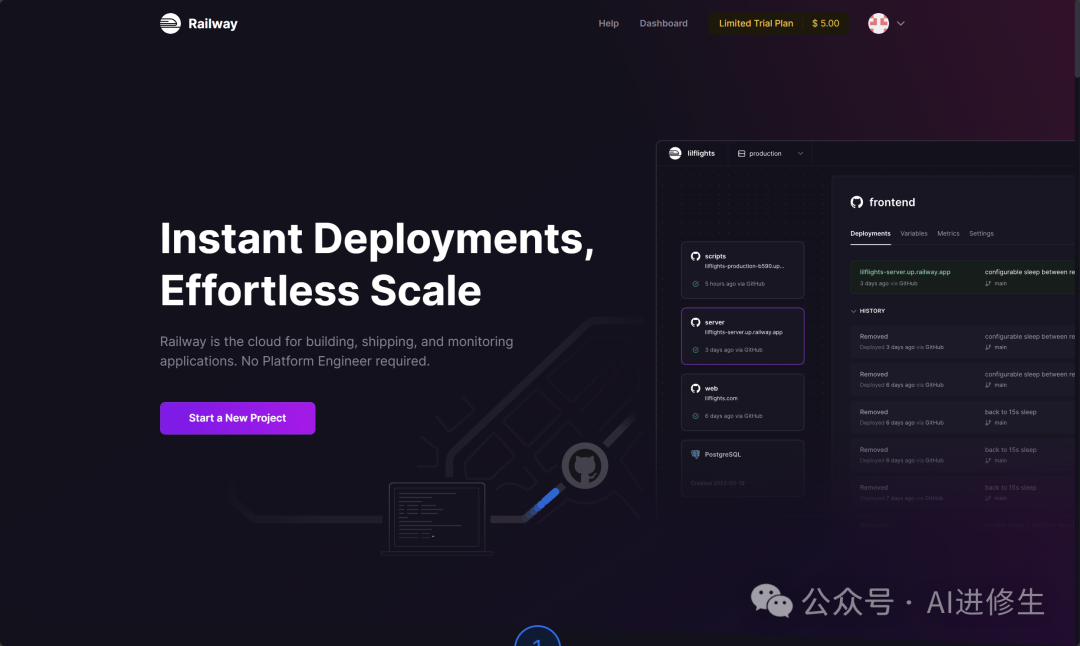Click the Railway logo icon in header
Image resolution: width=1080 pixels, height=646 pixels.
coord(170,23)
